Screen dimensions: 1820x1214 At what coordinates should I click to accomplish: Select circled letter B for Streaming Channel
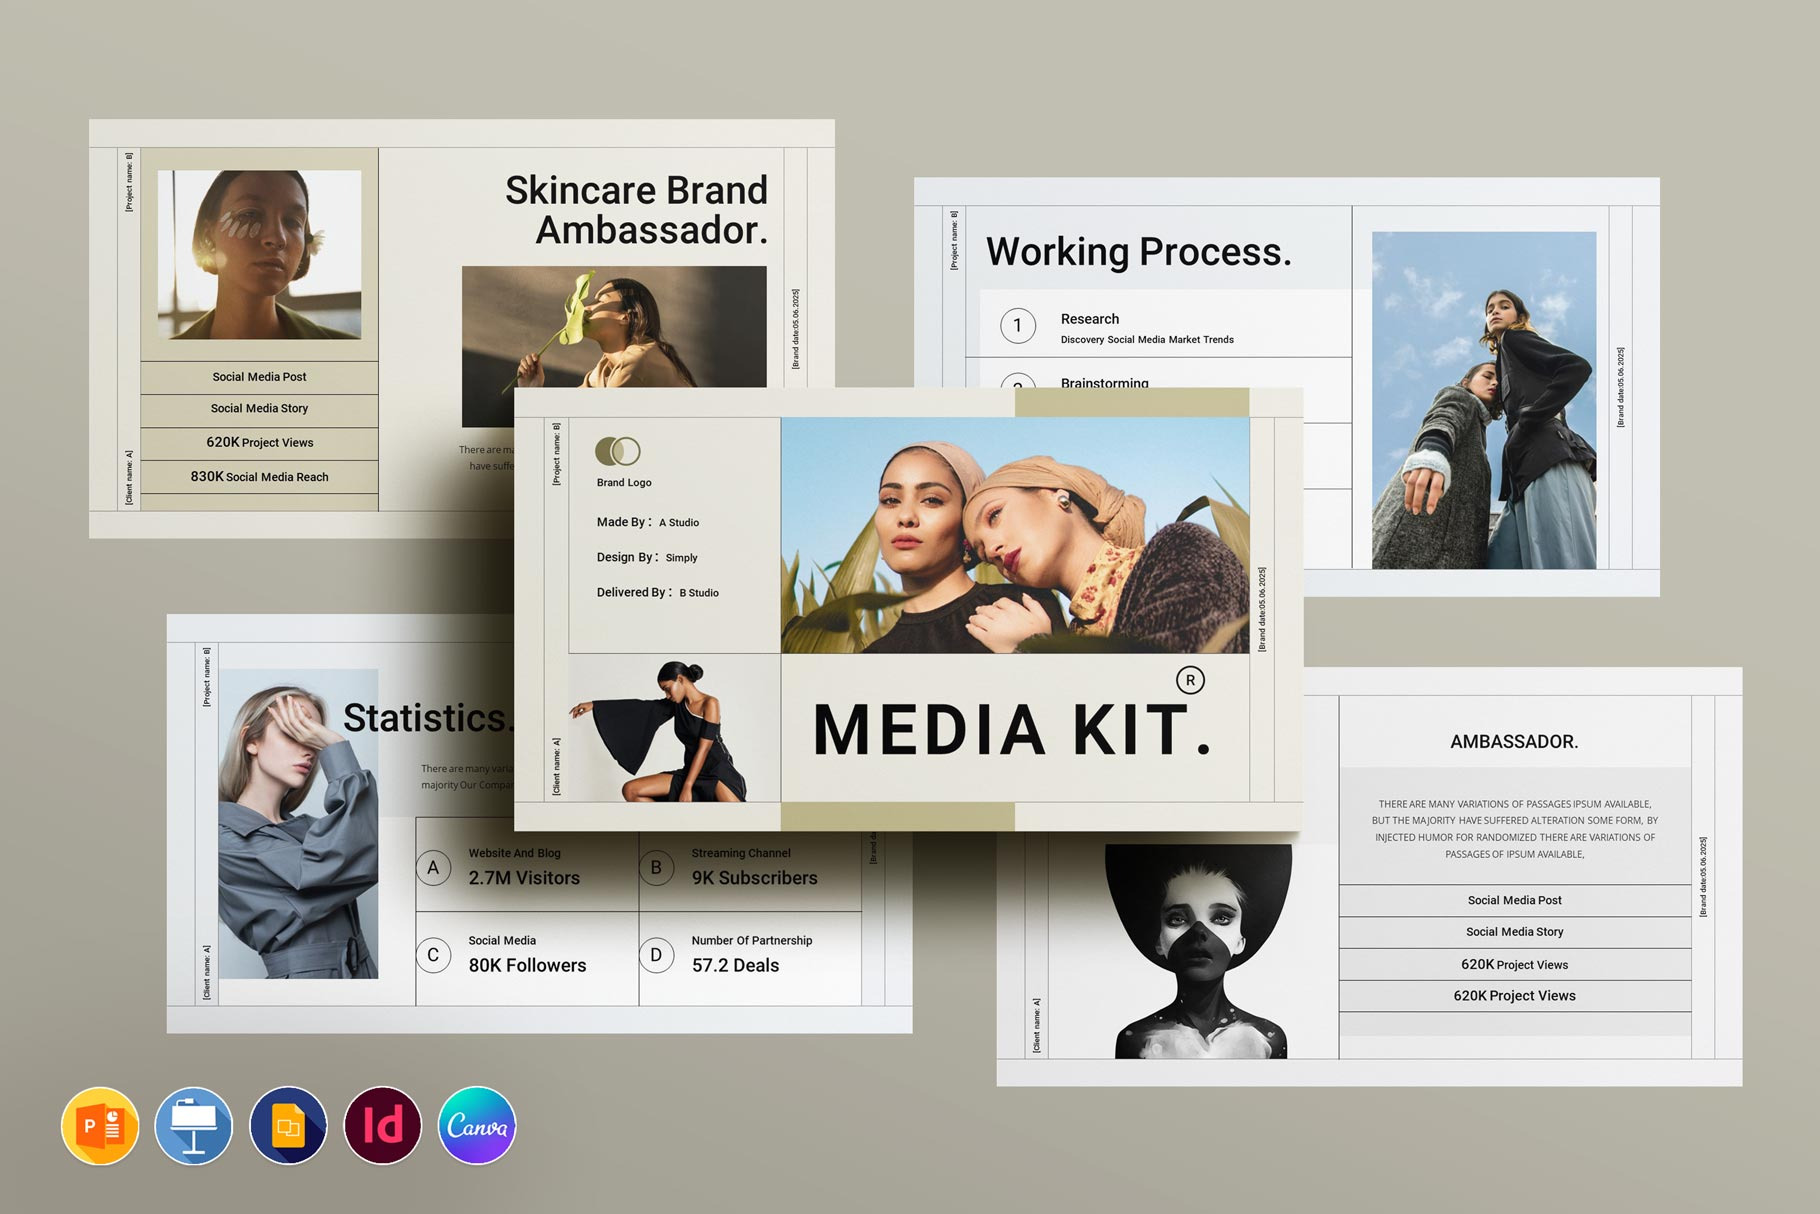[656, 868]
